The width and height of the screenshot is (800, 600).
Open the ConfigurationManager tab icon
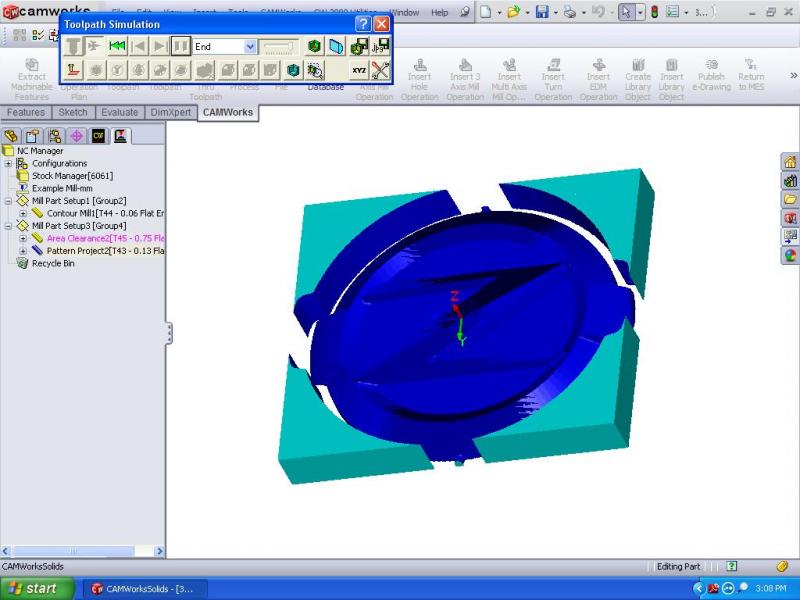pos(55,136)
